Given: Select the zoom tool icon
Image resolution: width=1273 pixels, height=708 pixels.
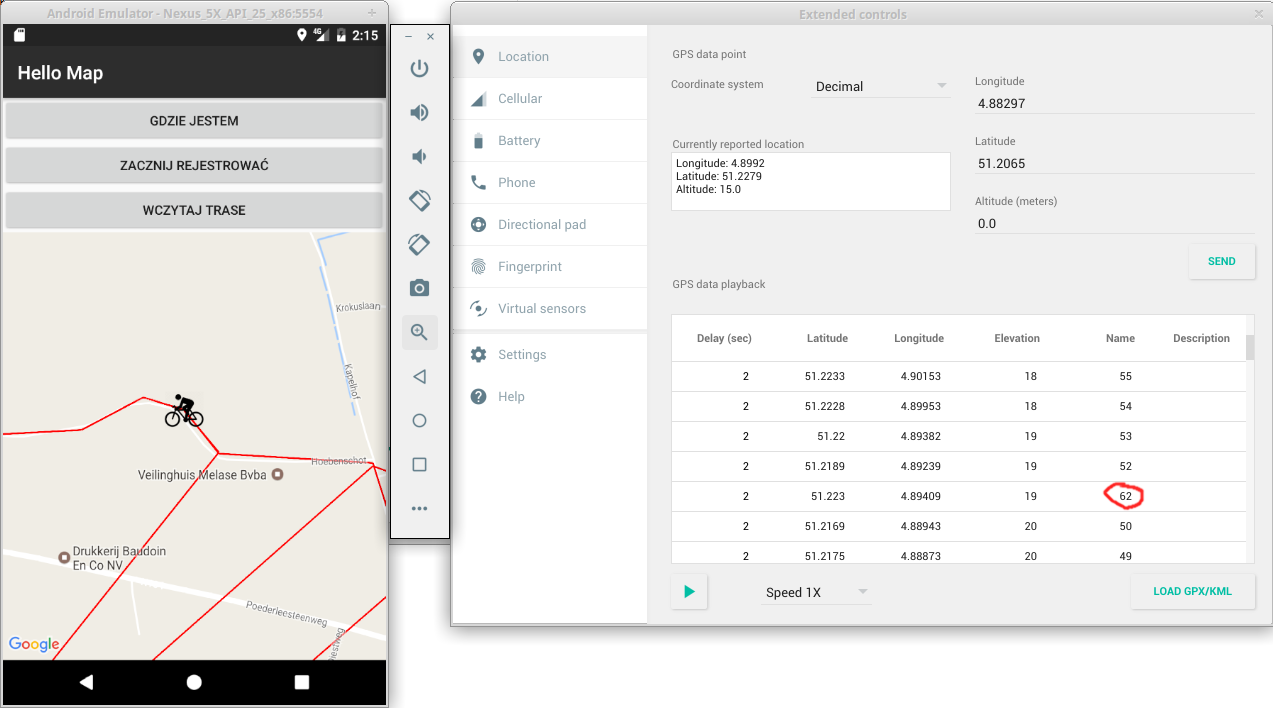Looking at the screenshot, I should pyautogui.click(x=419, y=332).
